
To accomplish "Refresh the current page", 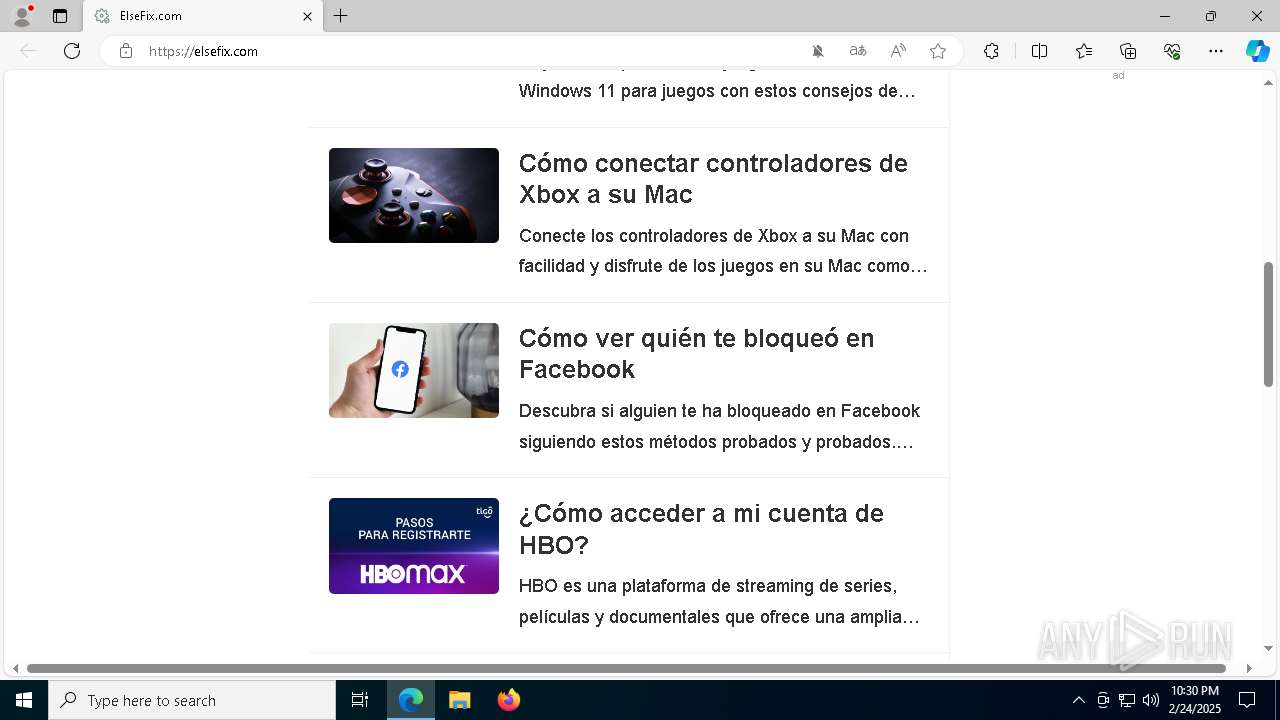I will 72,51.
